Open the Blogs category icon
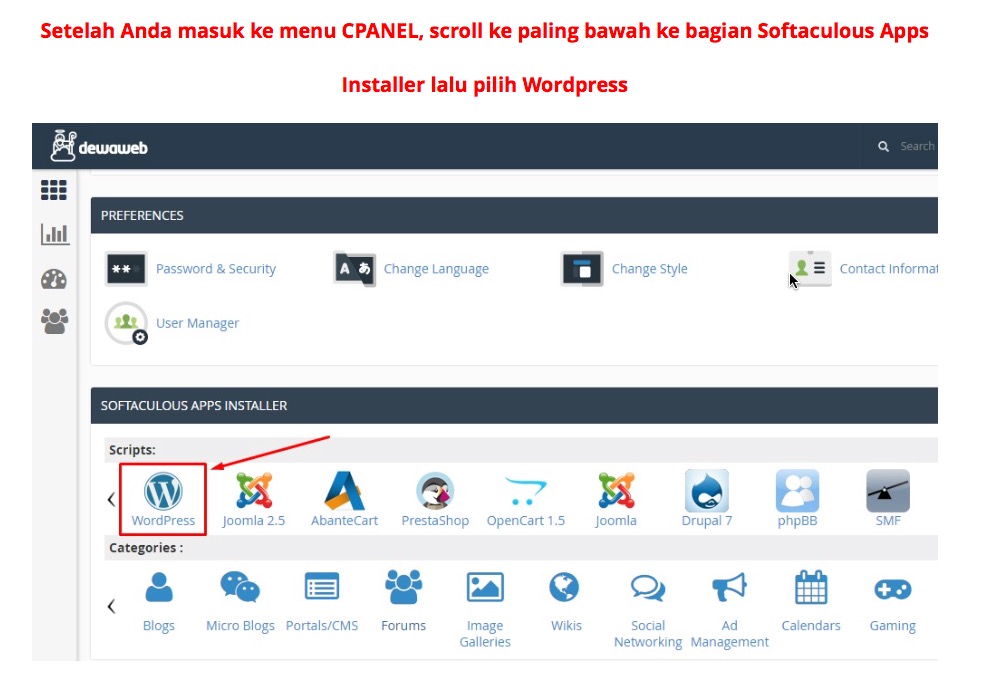 click(x=159, y=587)
